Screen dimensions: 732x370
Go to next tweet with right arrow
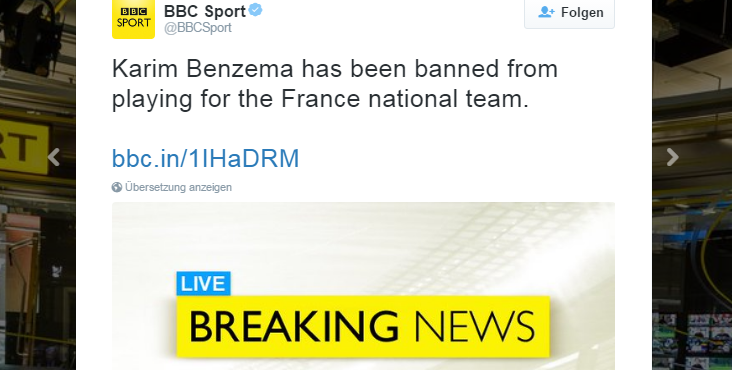click(672, 157)
